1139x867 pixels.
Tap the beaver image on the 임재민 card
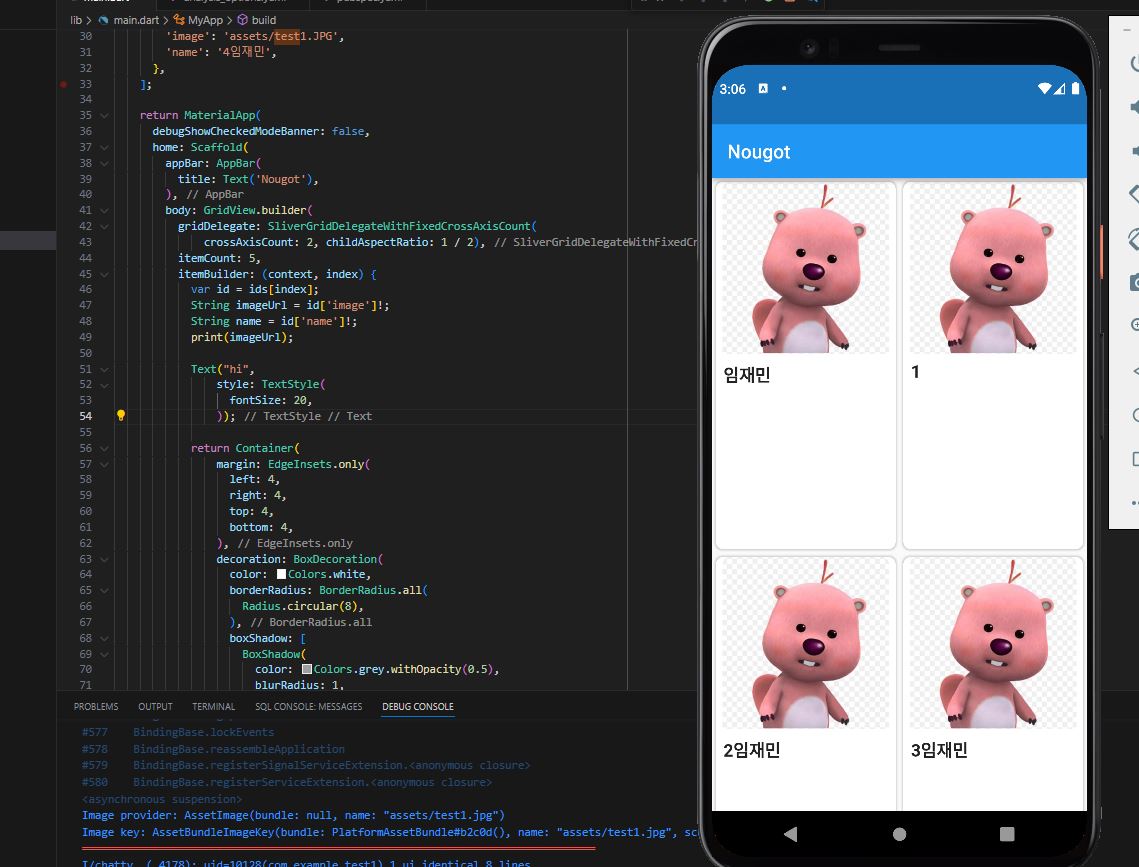[805, 269]
